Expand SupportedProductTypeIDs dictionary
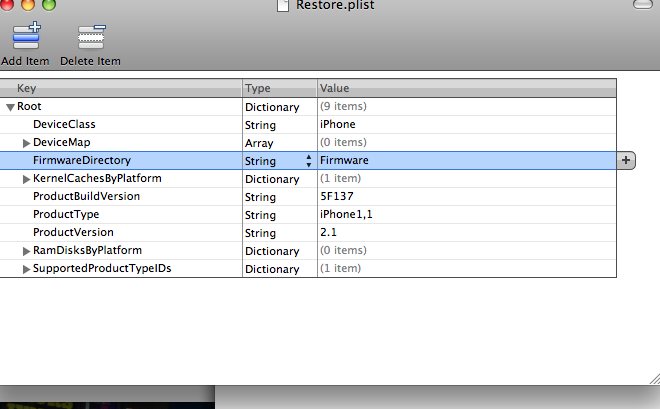The image size is (660, 409). coord(26,269)
